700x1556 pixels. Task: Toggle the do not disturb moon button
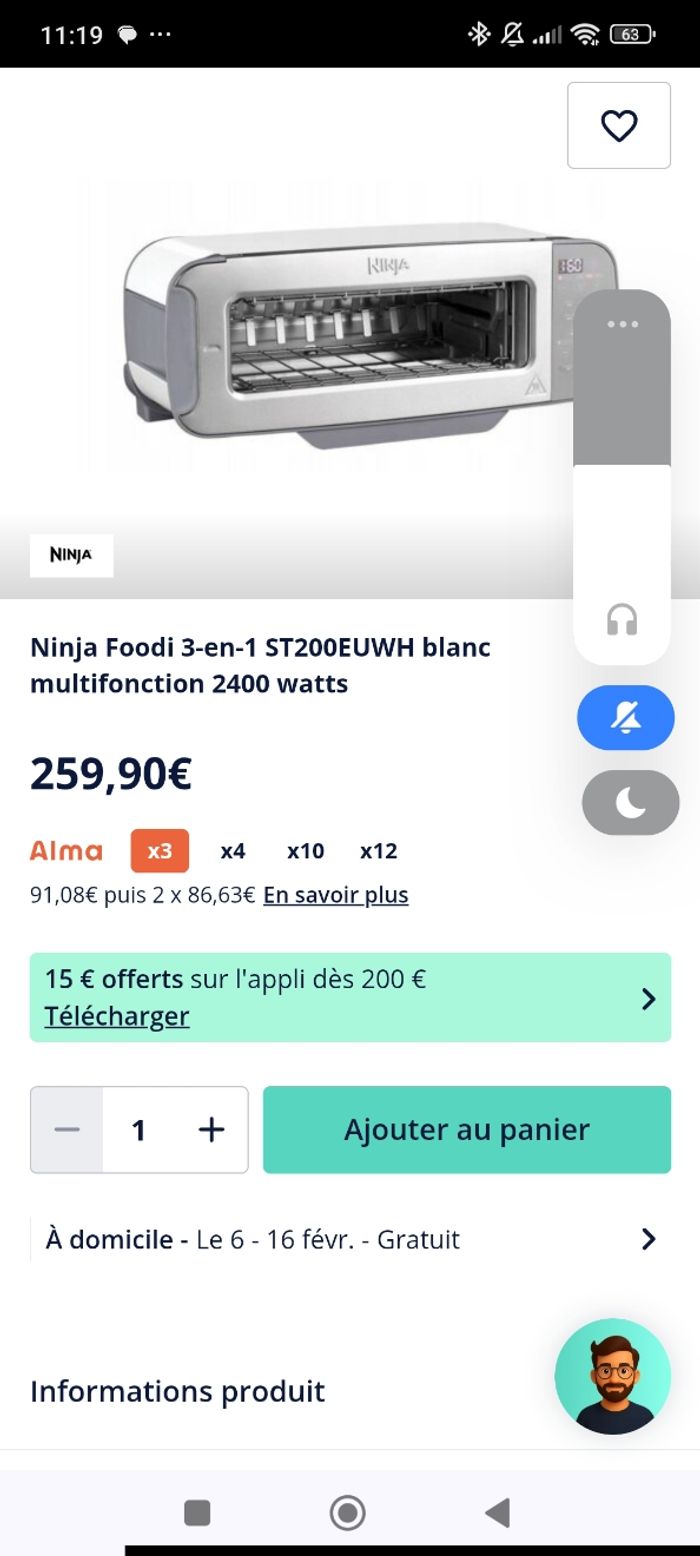[x=630, y=802]
